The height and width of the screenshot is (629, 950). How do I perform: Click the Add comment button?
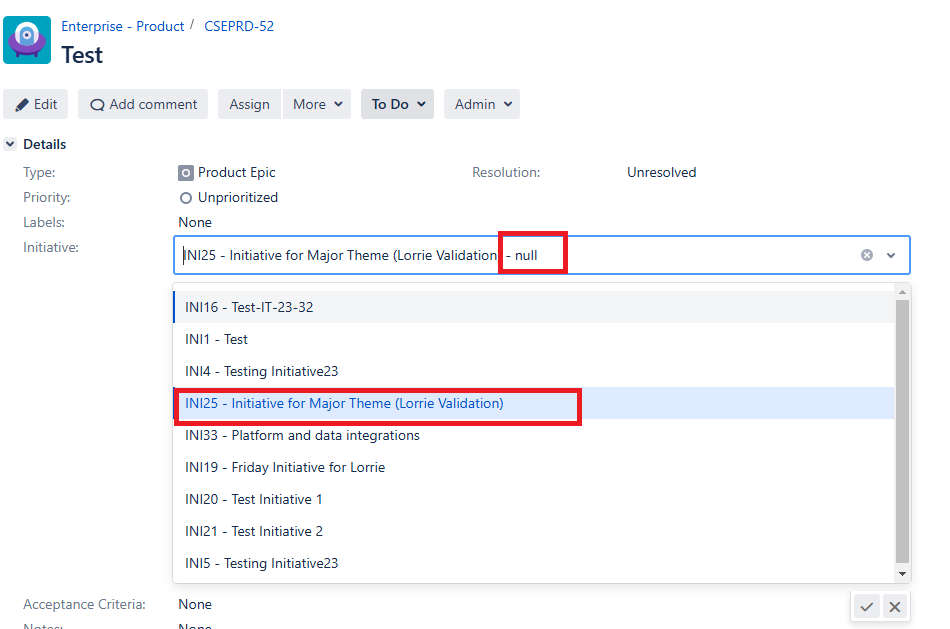143,104
